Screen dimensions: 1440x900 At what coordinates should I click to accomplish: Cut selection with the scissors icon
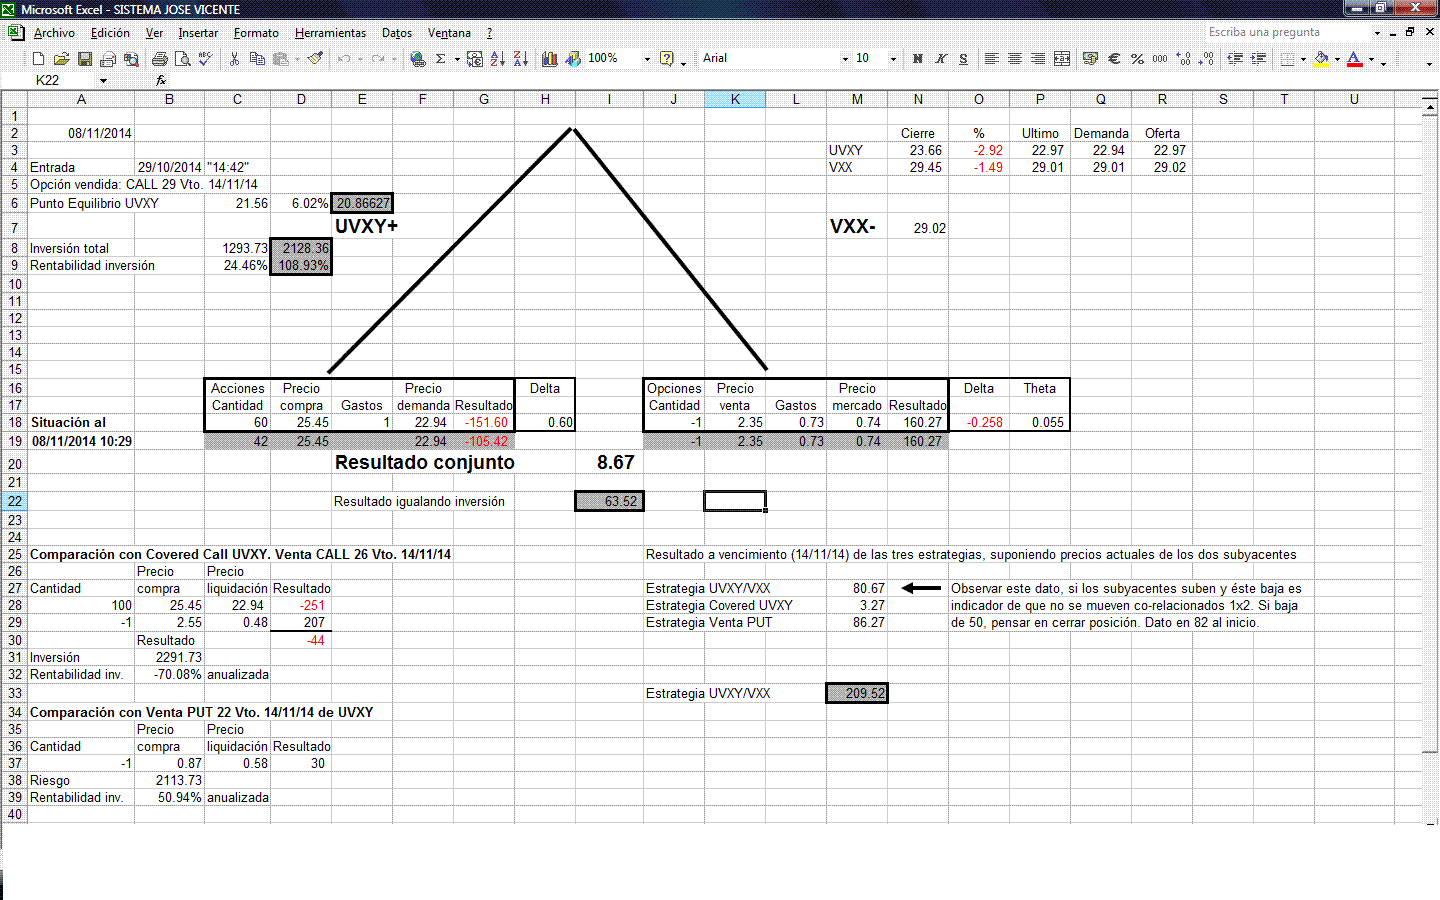tap(234, 59)
